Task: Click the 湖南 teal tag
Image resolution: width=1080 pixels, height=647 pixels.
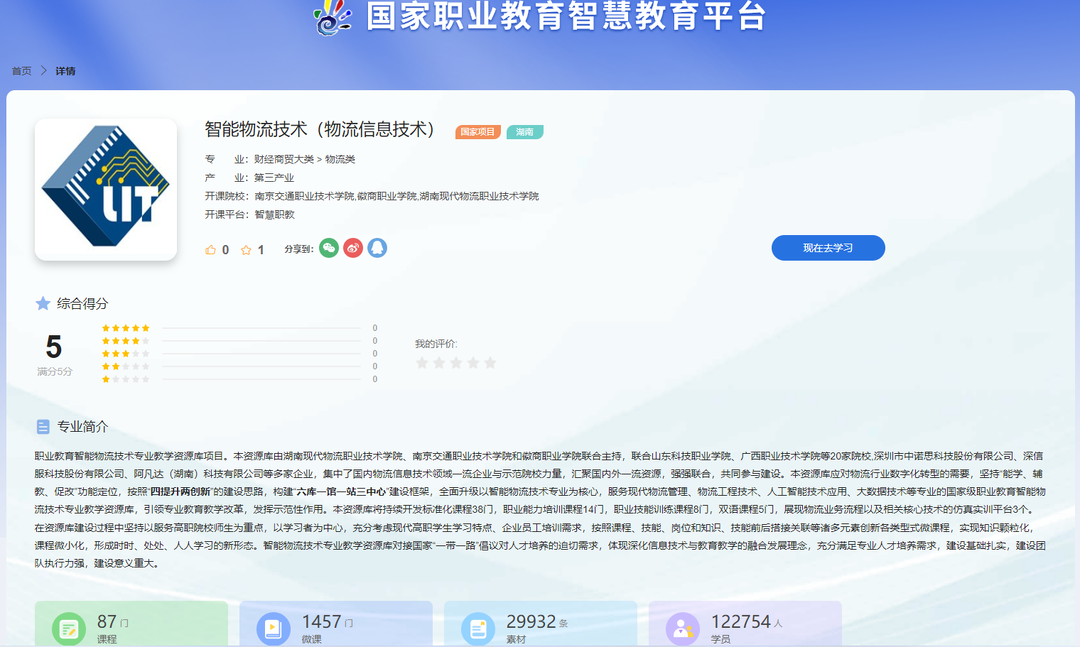Action: (x=525, y=132)
